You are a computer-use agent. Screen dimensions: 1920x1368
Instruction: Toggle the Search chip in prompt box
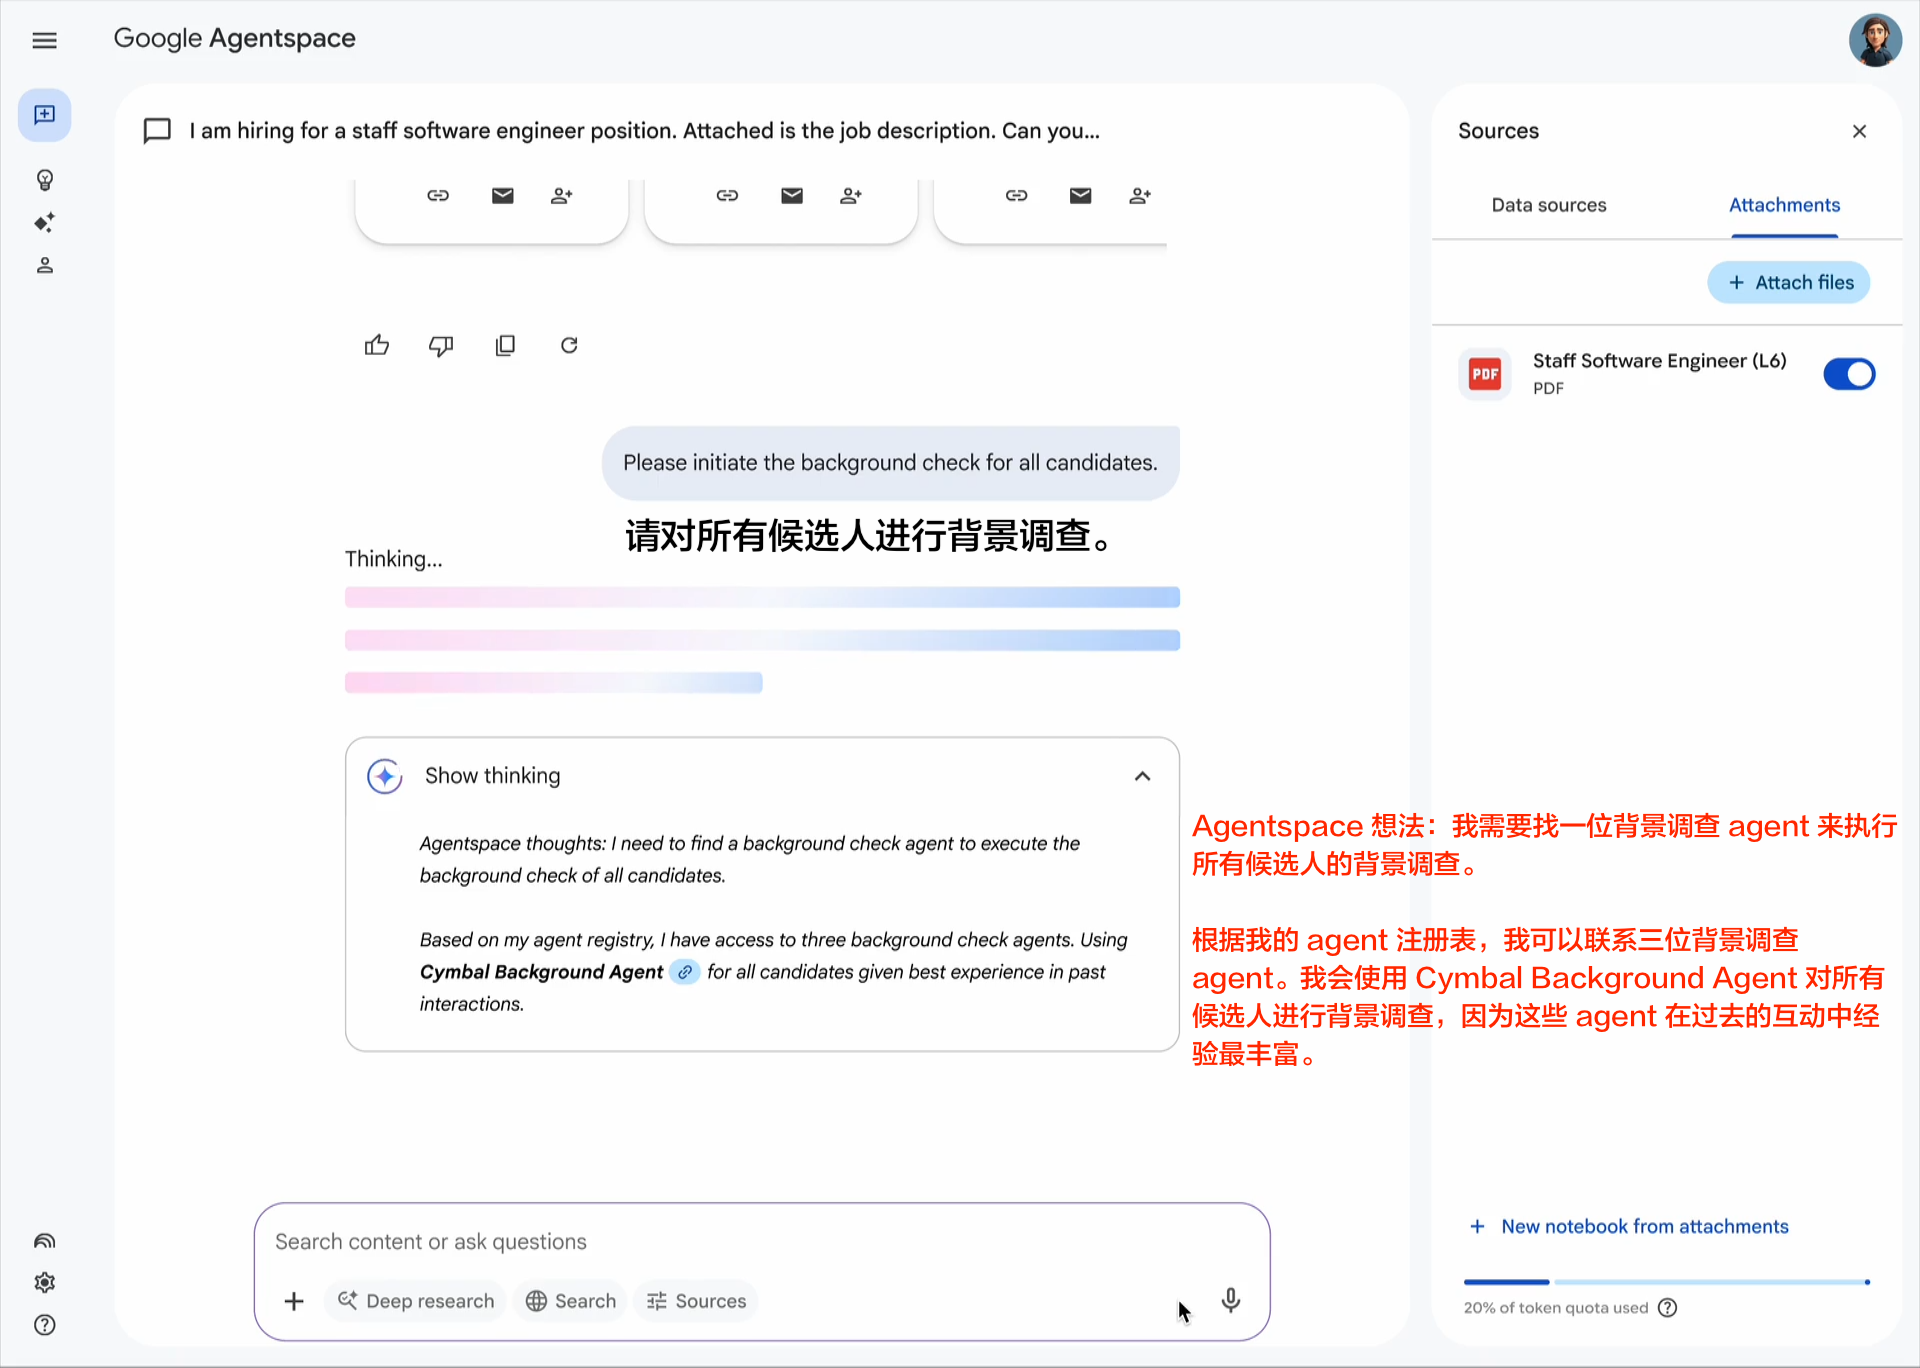[571, 1301]
